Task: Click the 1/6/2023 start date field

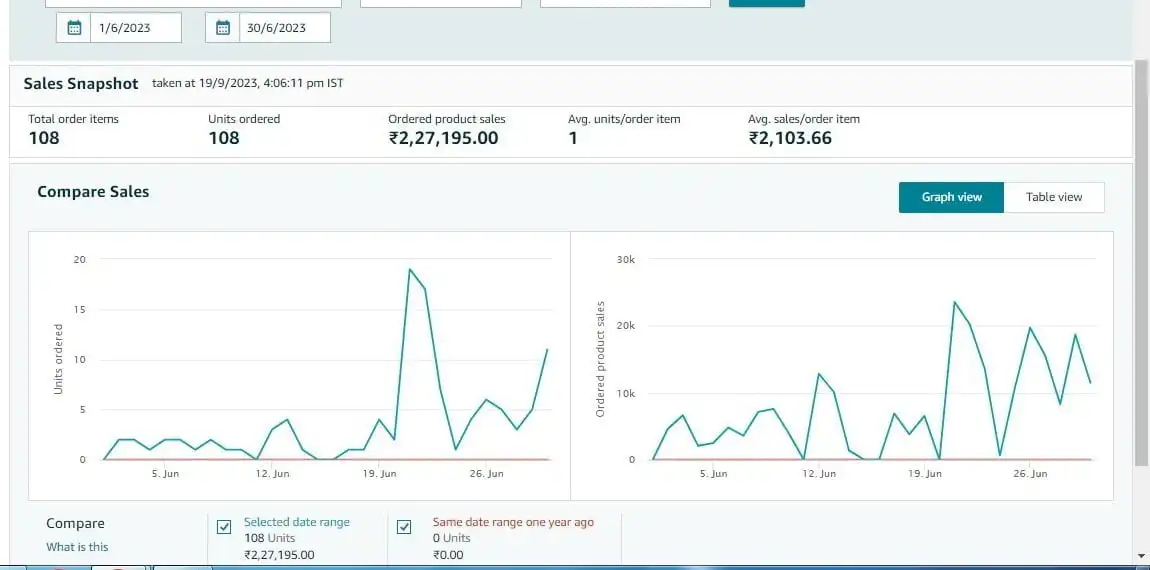Action: (x=135, y=28)
